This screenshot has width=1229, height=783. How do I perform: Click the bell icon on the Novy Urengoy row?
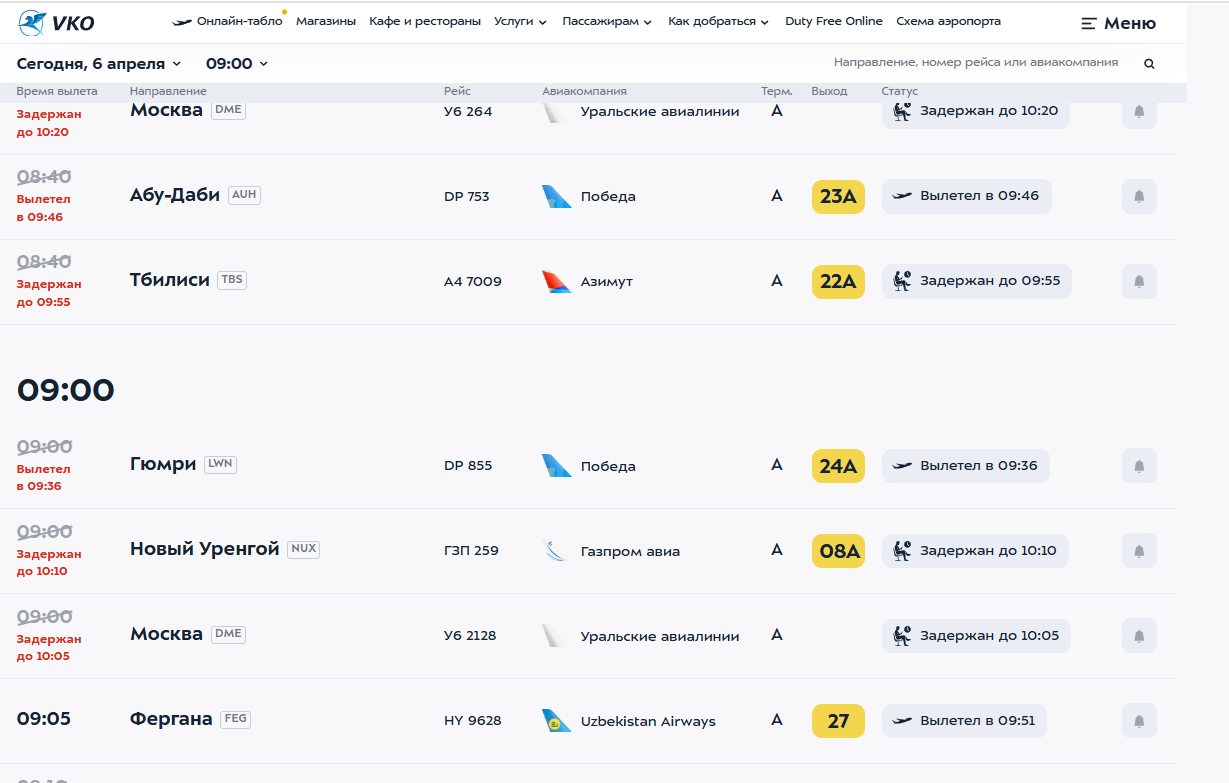(x=1139, y=550)
